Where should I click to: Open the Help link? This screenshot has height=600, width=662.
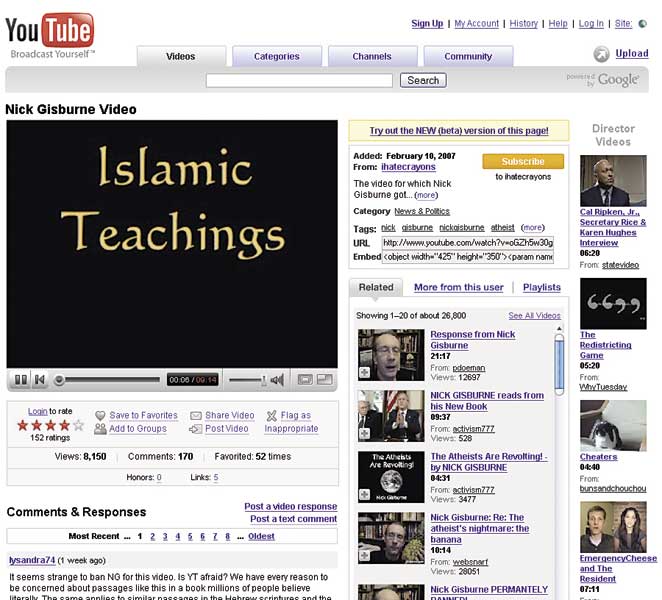coord(558,24)
